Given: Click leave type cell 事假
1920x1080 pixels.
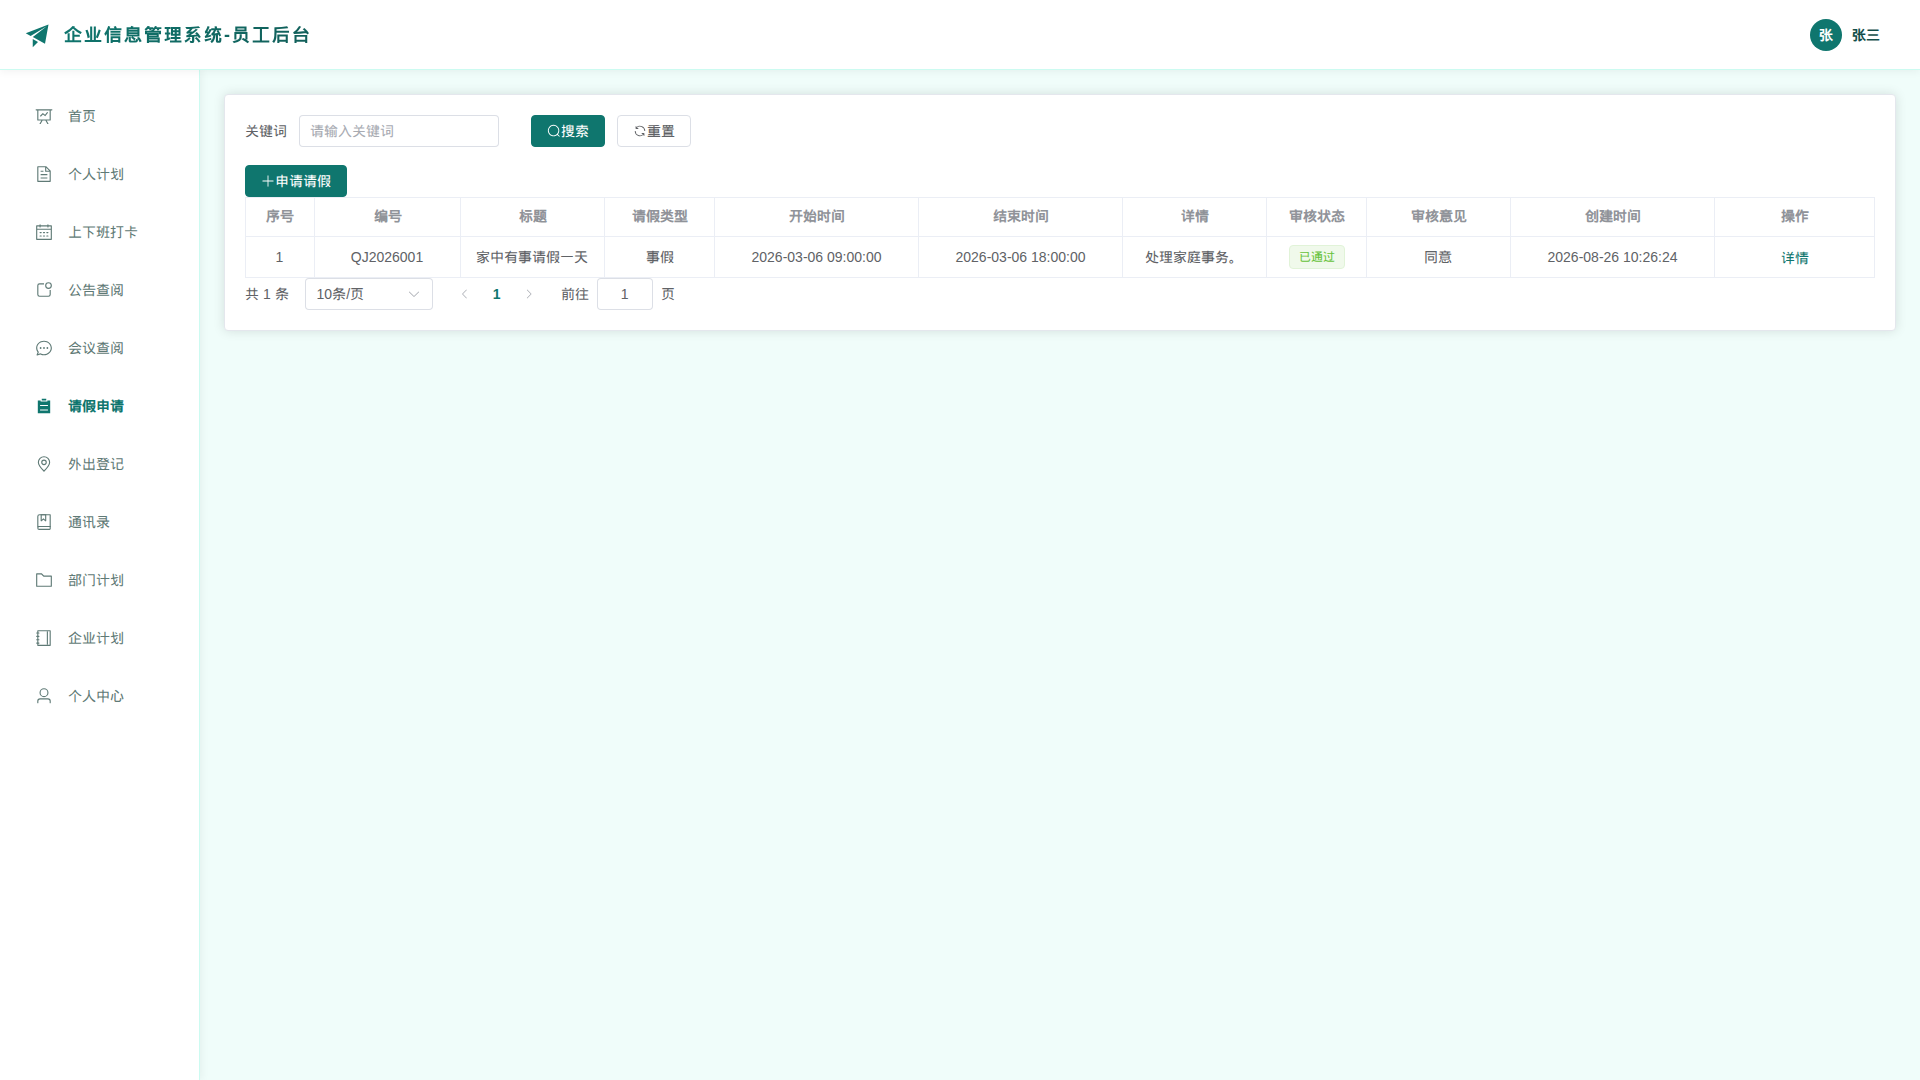Looking at the screenshot, I should [660, 257].
